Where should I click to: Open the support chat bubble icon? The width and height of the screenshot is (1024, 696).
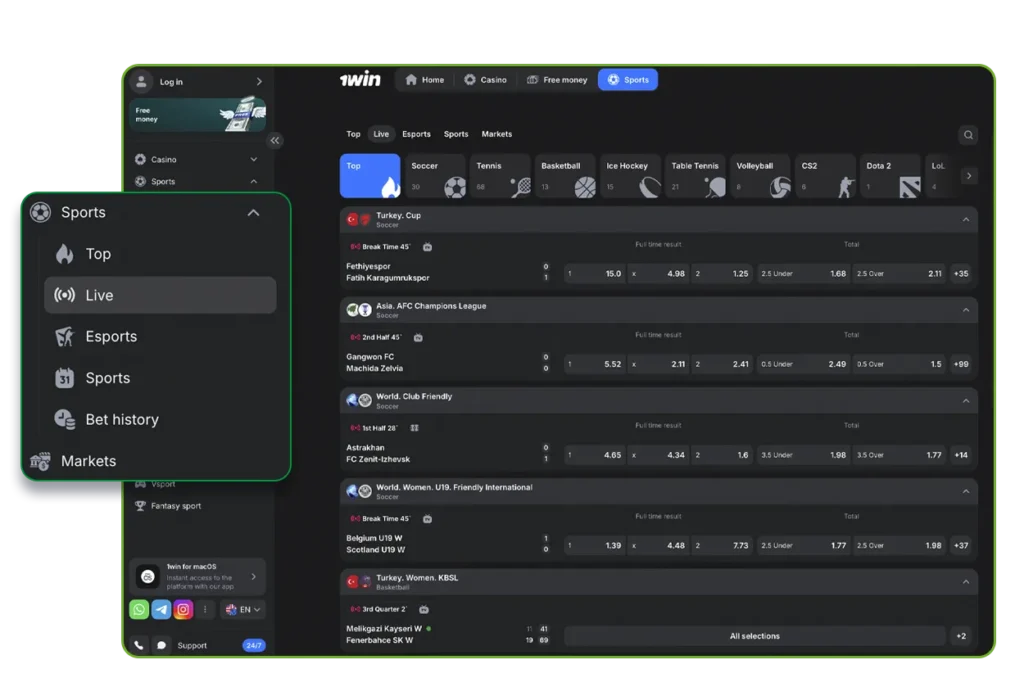coord(161,645)
